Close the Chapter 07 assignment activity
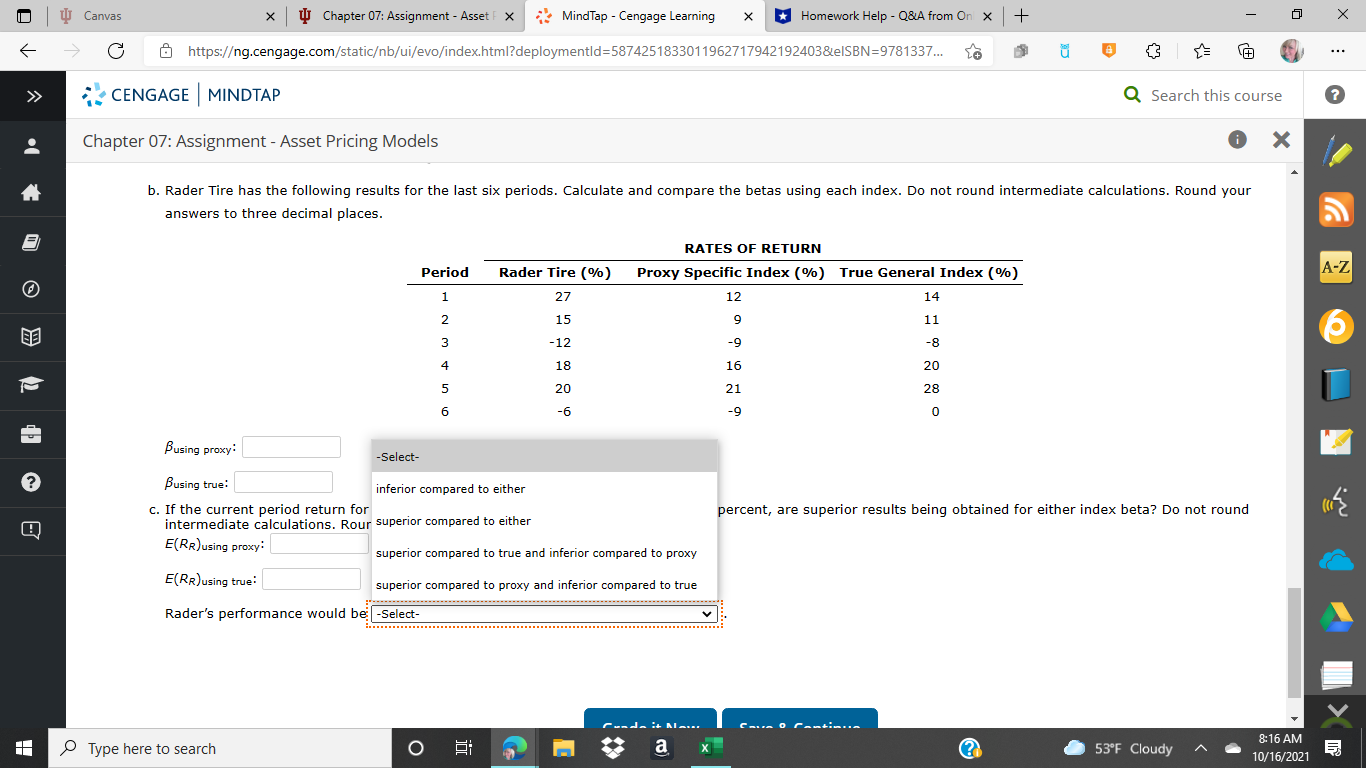 click(x=1281, y=140)
